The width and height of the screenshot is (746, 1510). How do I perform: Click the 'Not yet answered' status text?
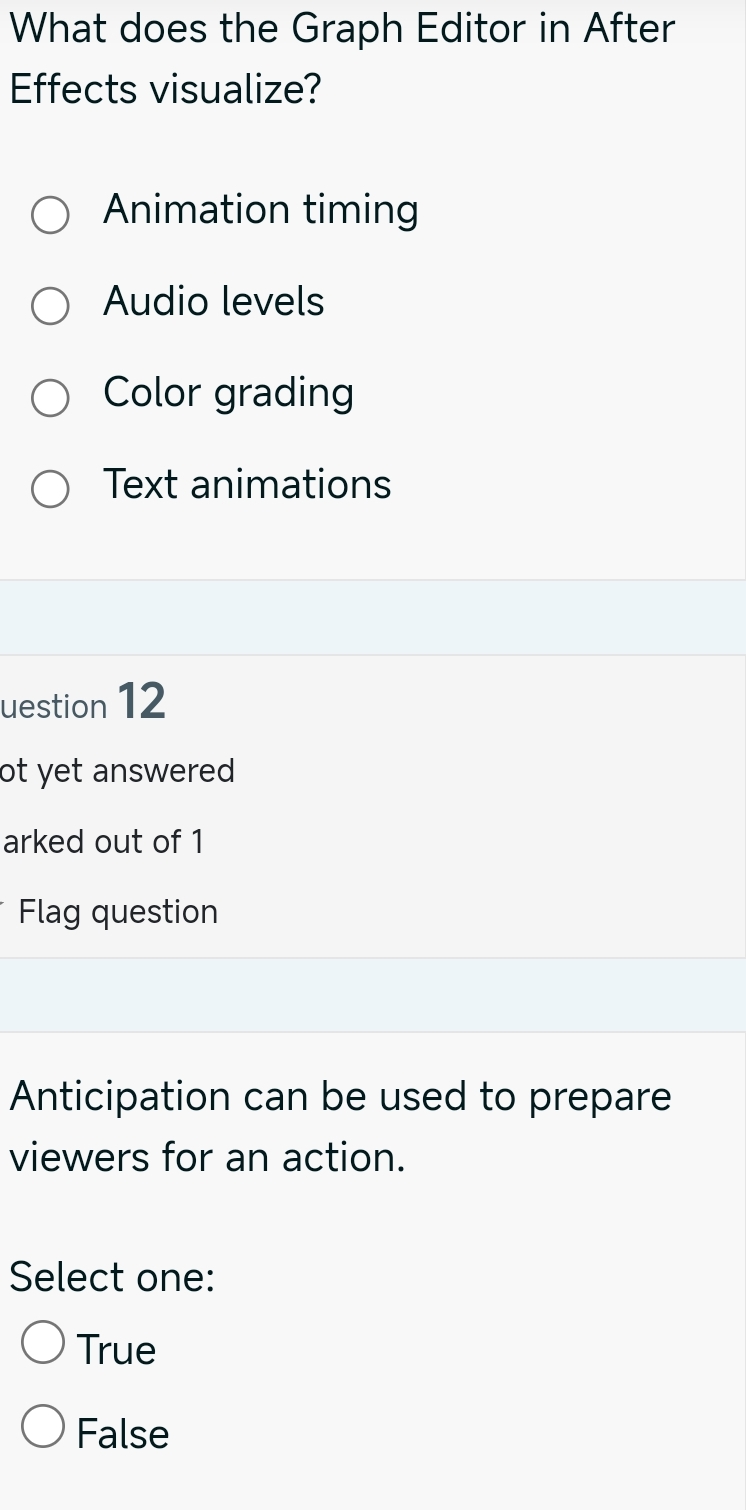[118, 771]
